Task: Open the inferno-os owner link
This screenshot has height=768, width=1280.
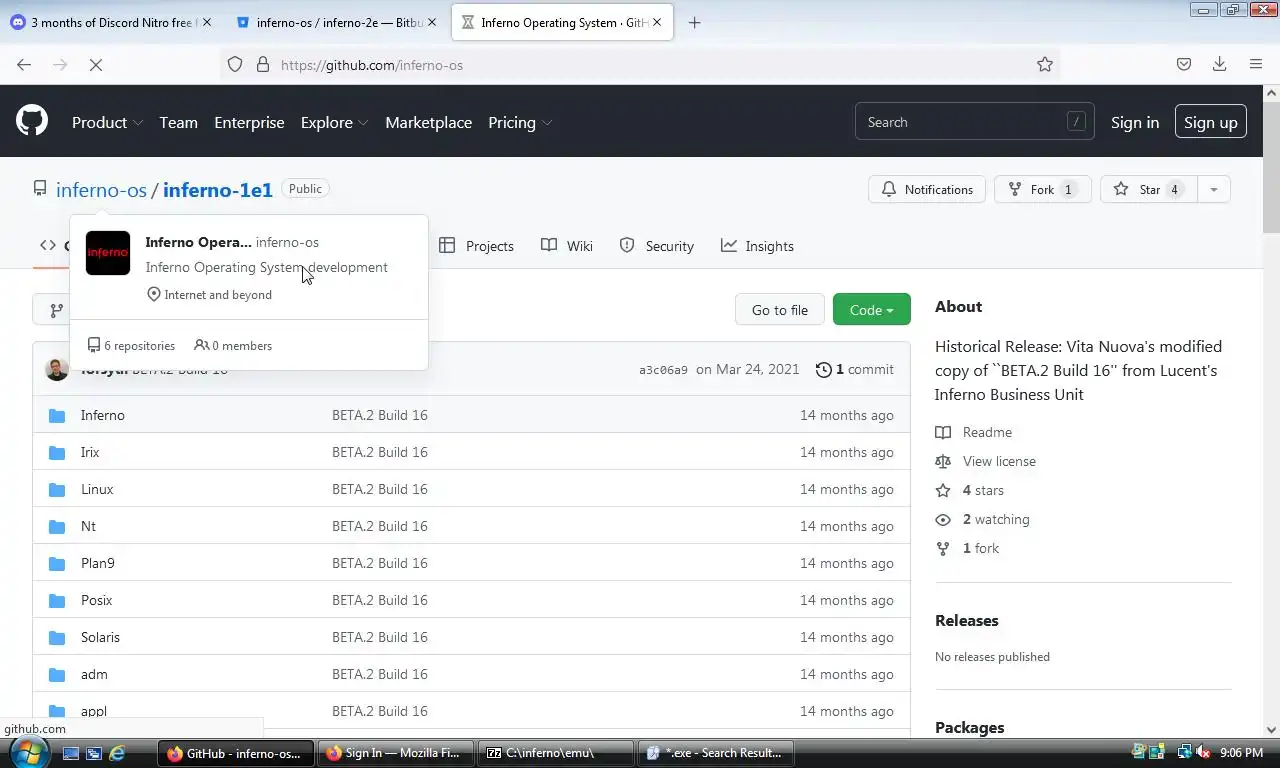Action: pos(101,190)
